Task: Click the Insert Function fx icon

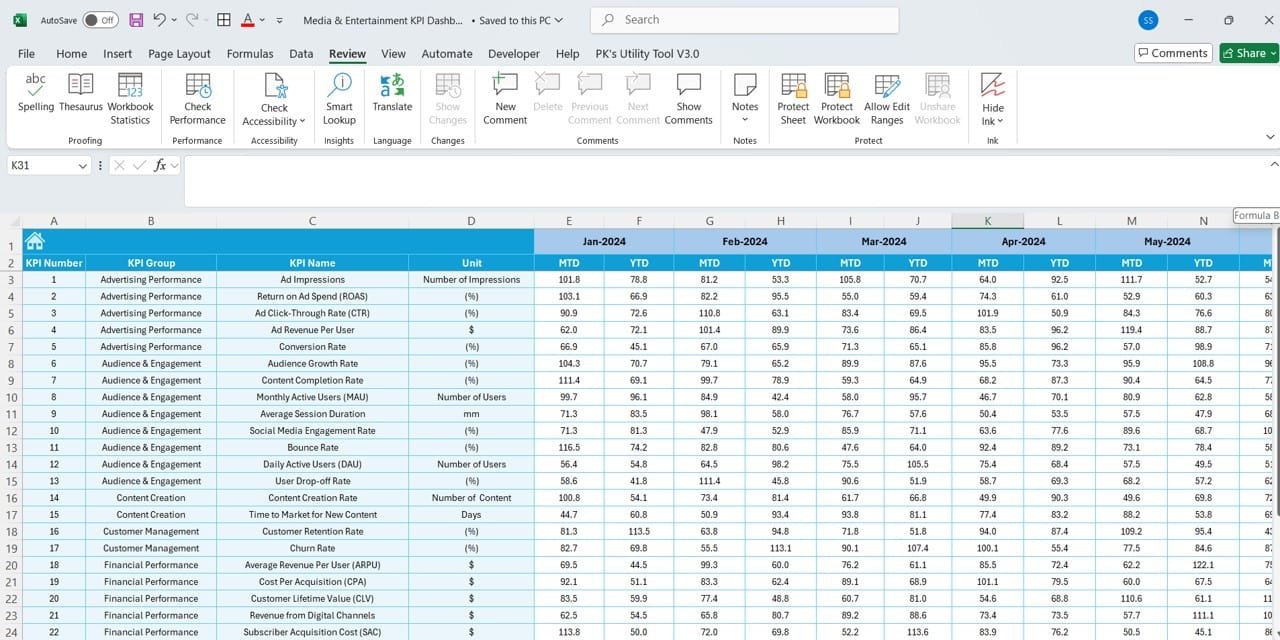Action: point(160,166)
